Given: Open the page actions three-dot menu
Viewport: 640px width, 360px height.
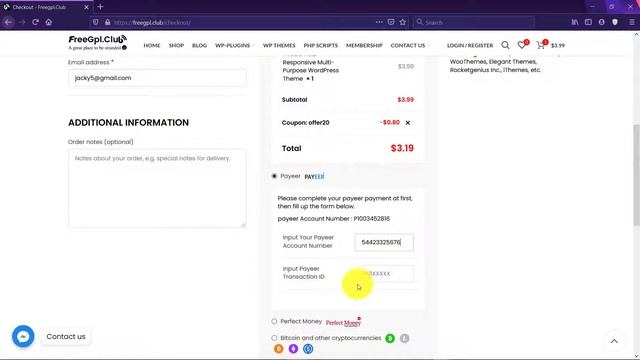Looking at the screenshot, I should coord(379,22).
